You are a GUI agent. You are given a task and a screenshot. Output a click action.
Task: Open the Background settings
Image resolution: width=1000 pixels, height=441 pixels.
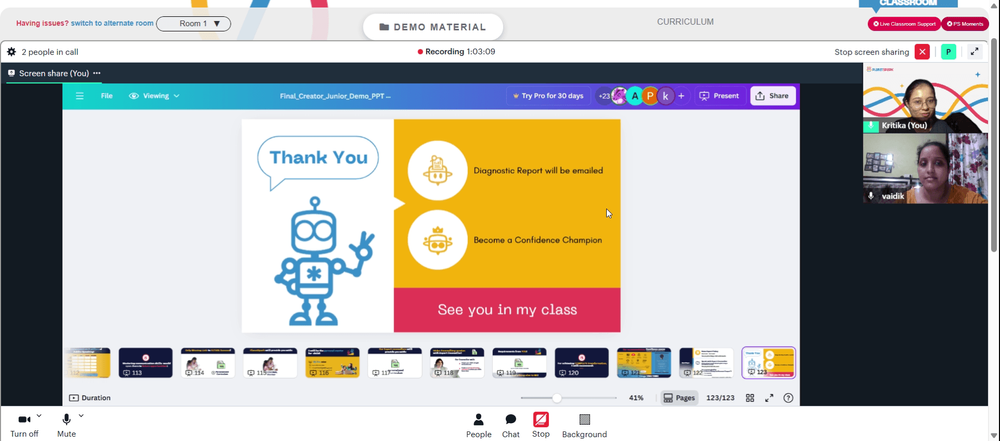pos(584,426)
